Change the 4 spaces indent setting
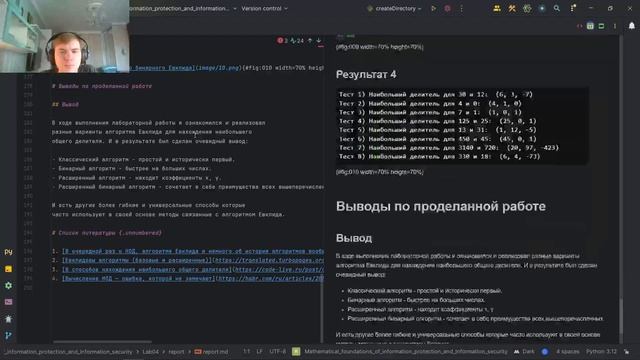The width and height of the screenshot is (640, 360). [x=567, y=351]
